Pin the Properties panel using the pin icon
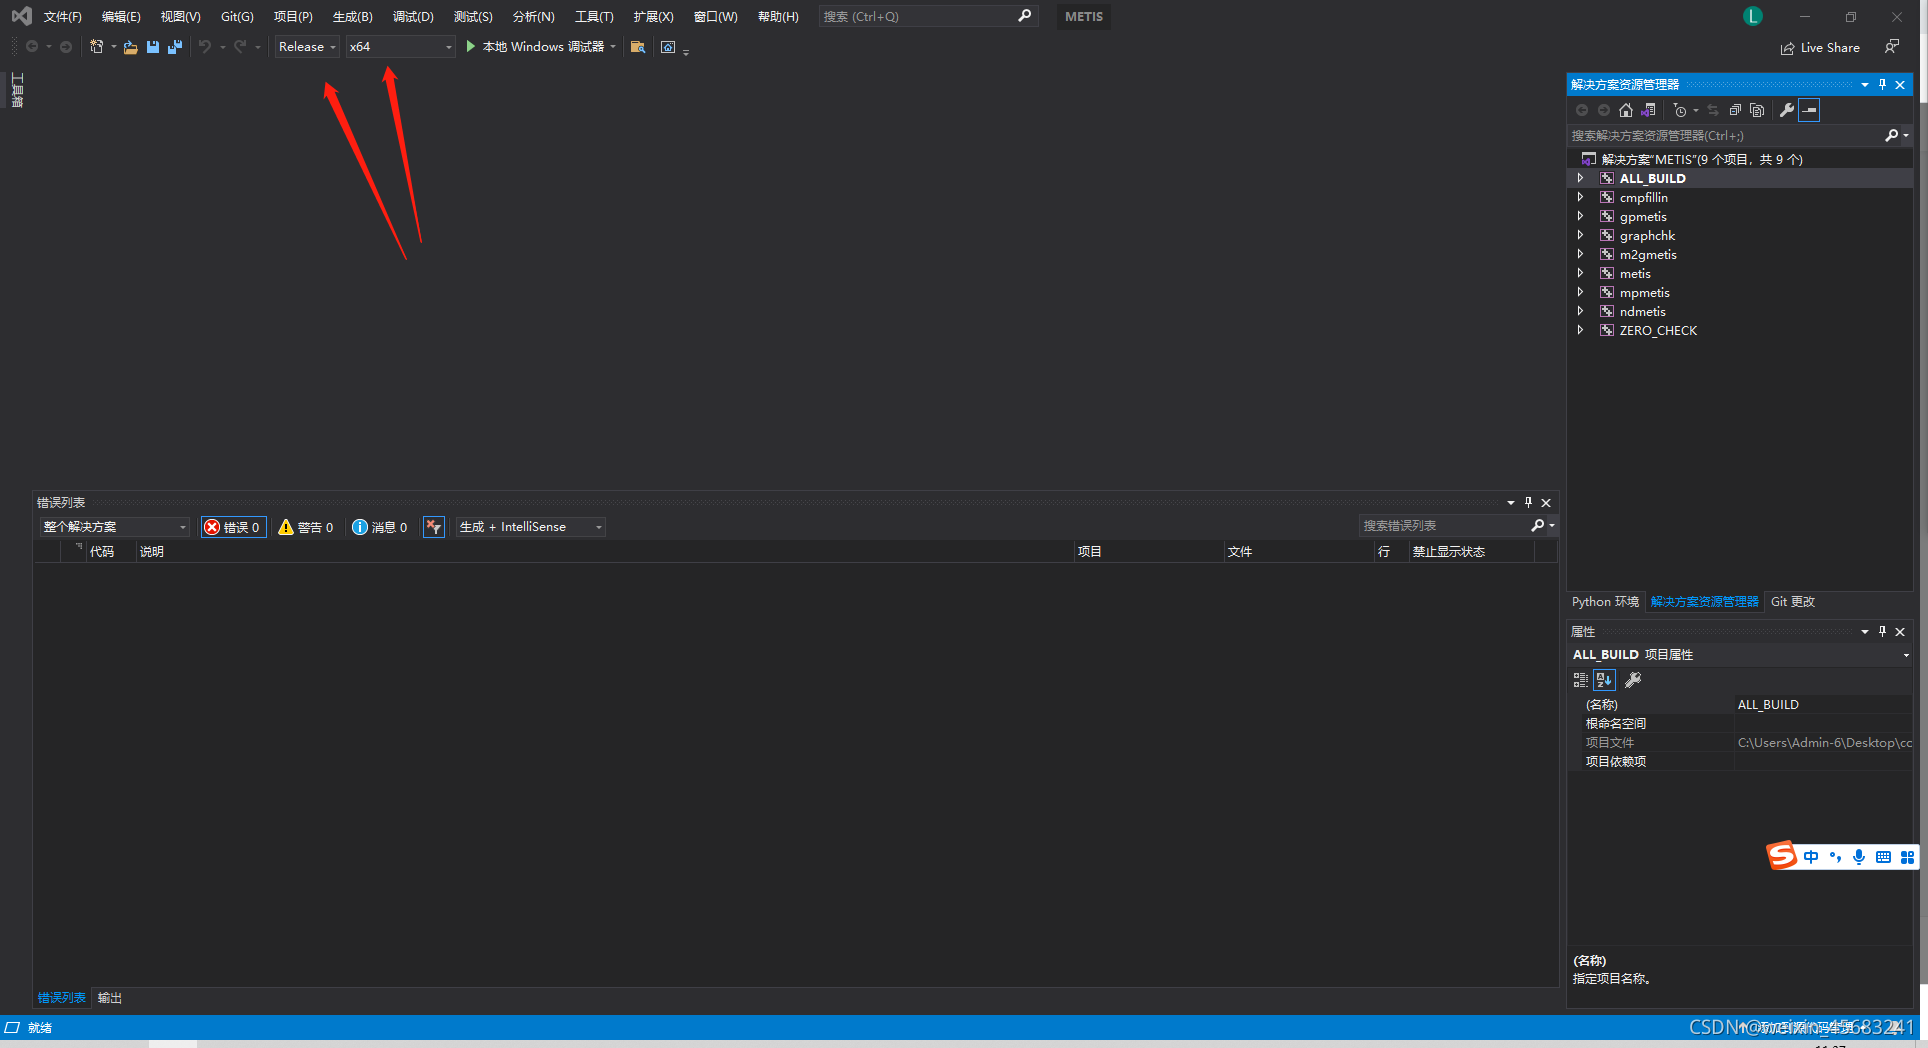The width and height of the screenshot is (1928, 1048). click(x=1882, y=631)
